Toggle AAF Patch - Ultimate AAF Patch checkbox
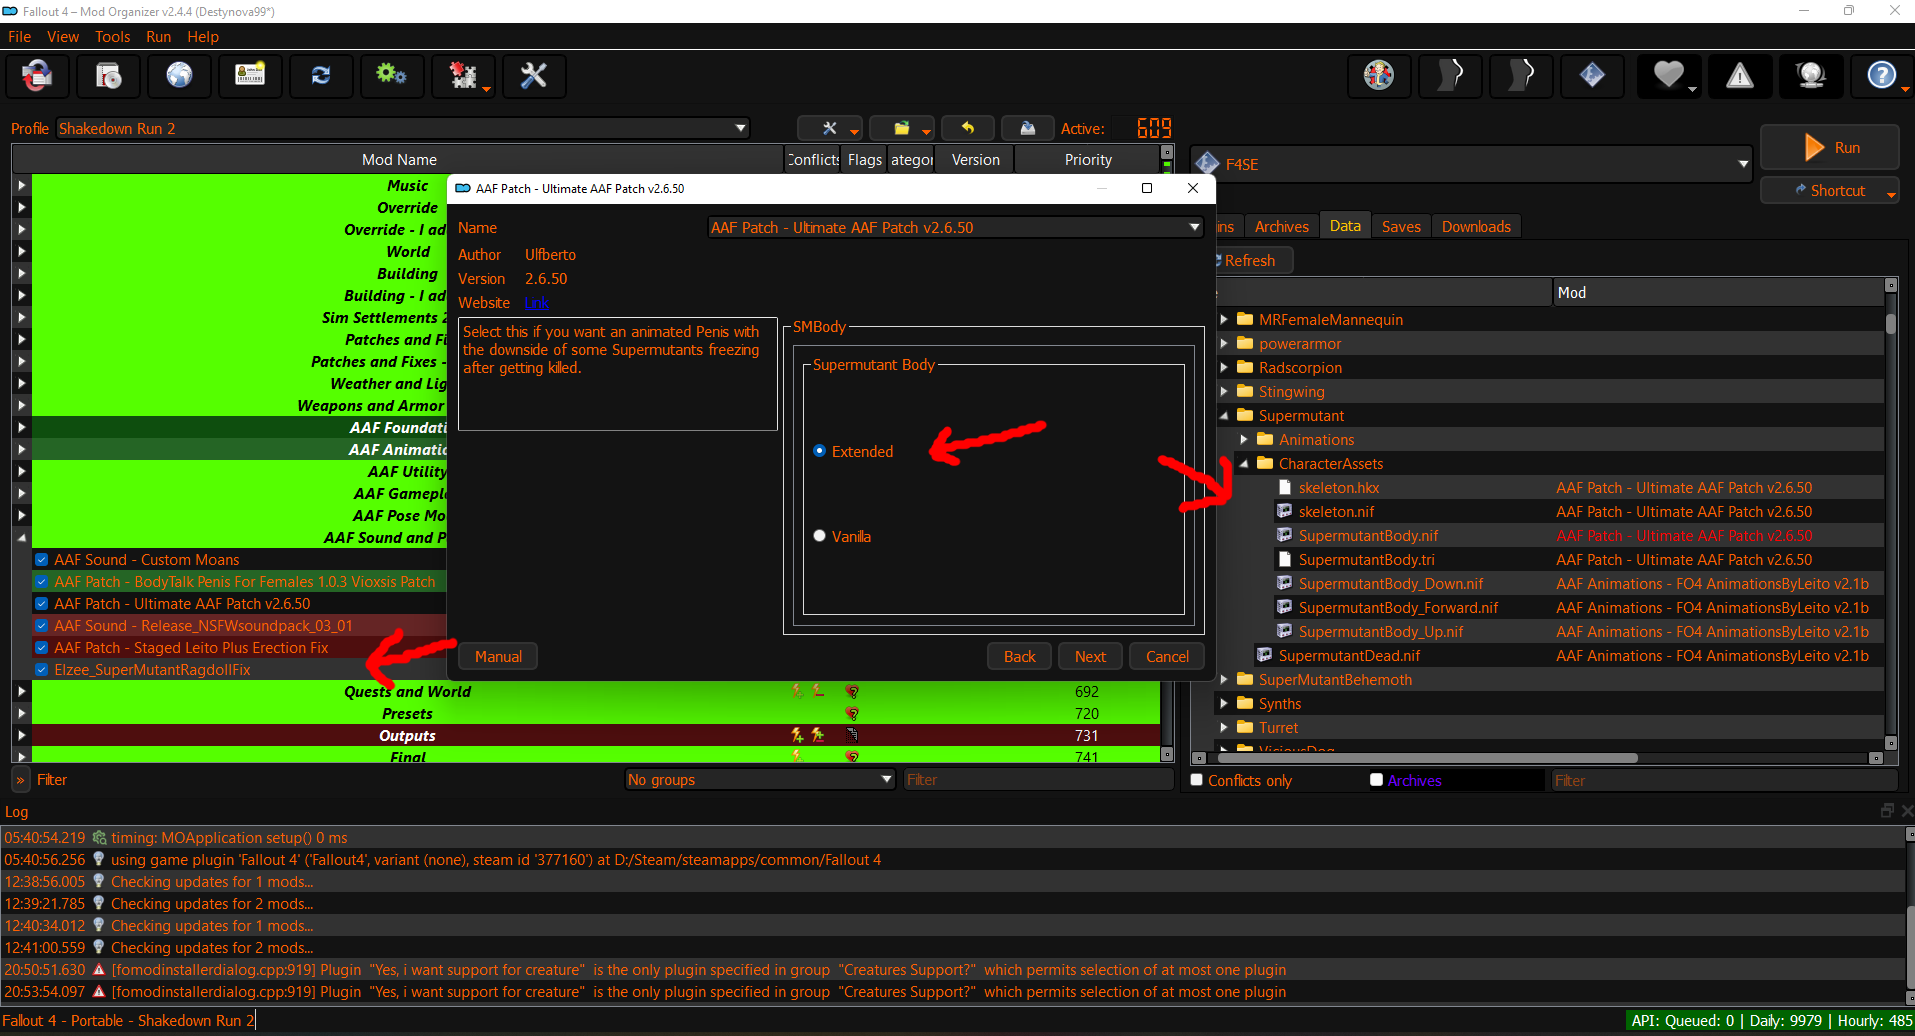 pyautogui.click(x=42, y=604)
